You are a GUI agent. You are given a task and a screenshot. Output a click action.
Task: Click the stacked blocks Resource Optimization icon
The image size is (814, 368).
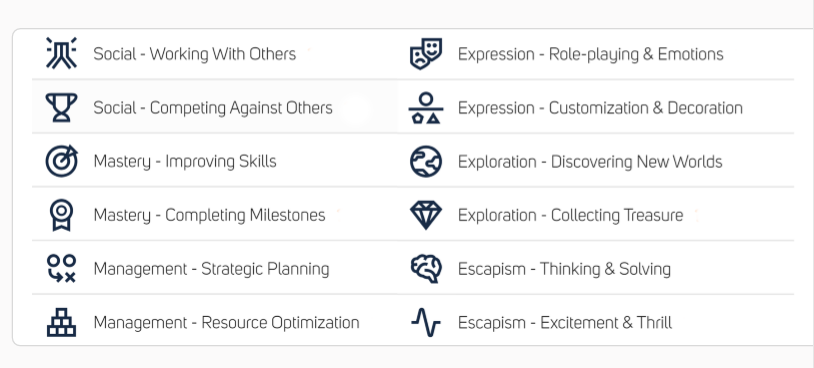[61, 322]
